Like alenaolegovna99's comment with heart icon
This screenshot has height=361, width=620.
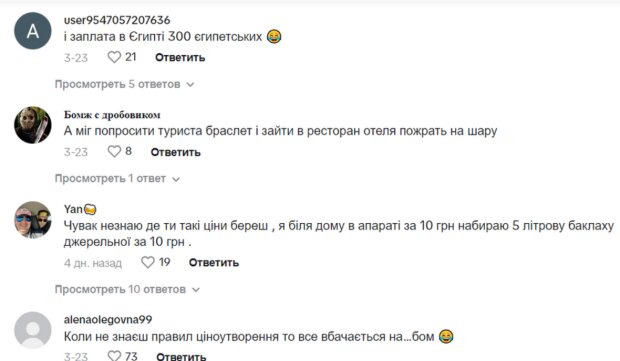click(x=114, y=355)
